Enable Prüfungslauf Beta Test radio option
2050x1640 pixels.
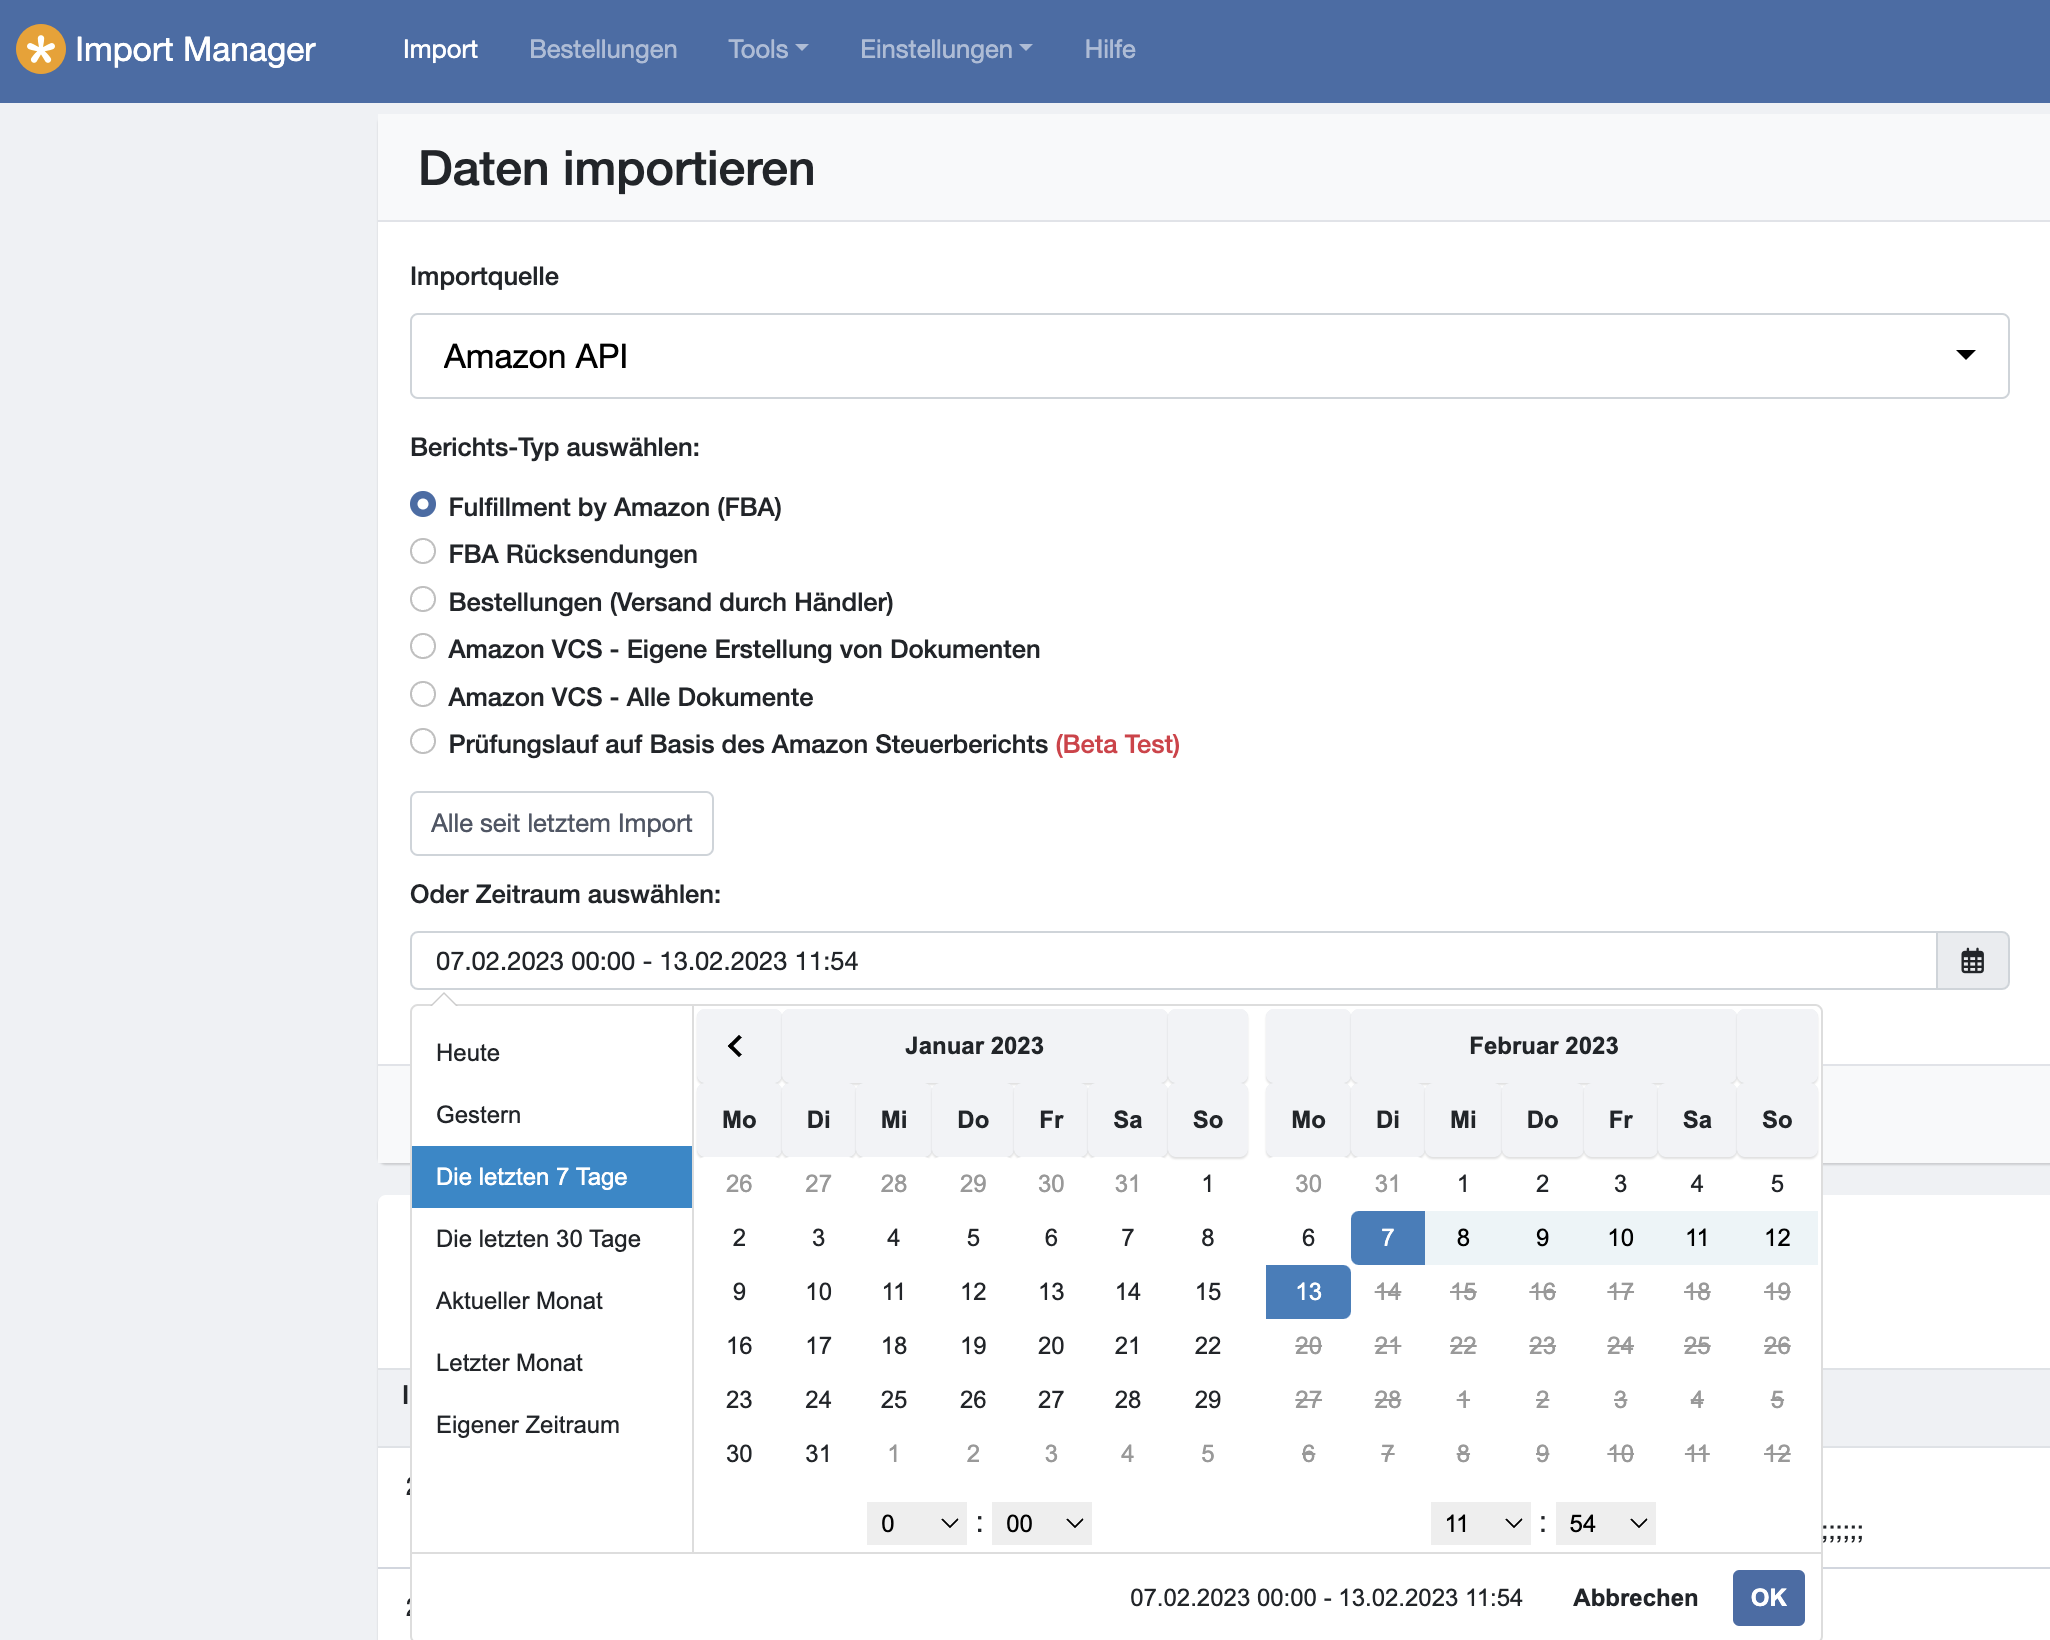[423, 742]
